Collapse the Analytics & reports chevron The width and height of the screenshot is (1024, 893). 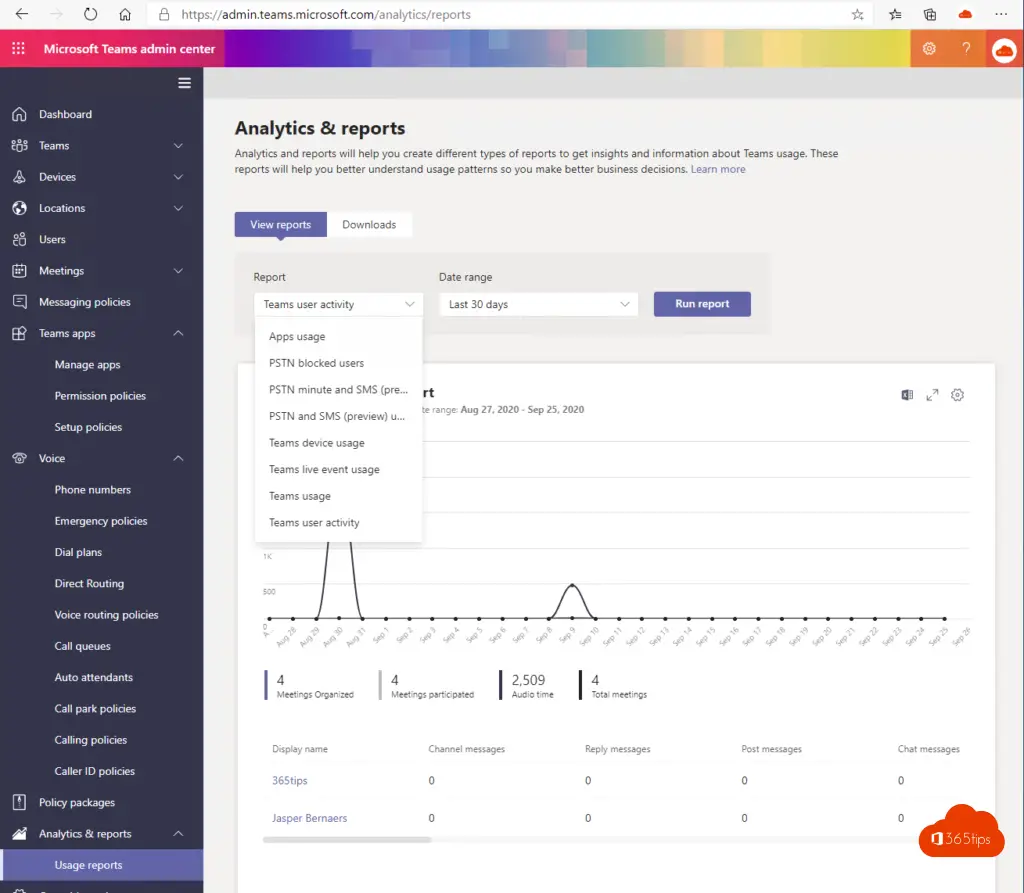[x=178, y=834]
